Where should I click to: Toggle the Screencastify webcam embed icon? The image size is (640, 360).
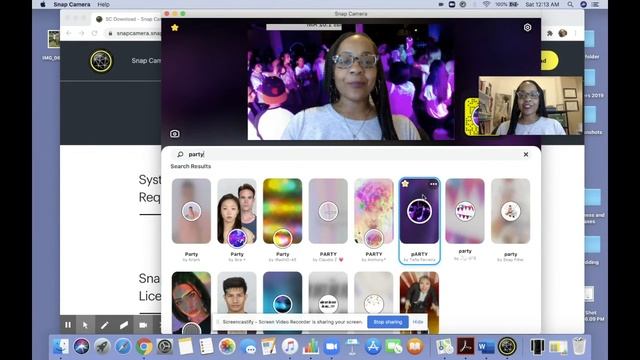pyautogui.click(x=143, y=325)
